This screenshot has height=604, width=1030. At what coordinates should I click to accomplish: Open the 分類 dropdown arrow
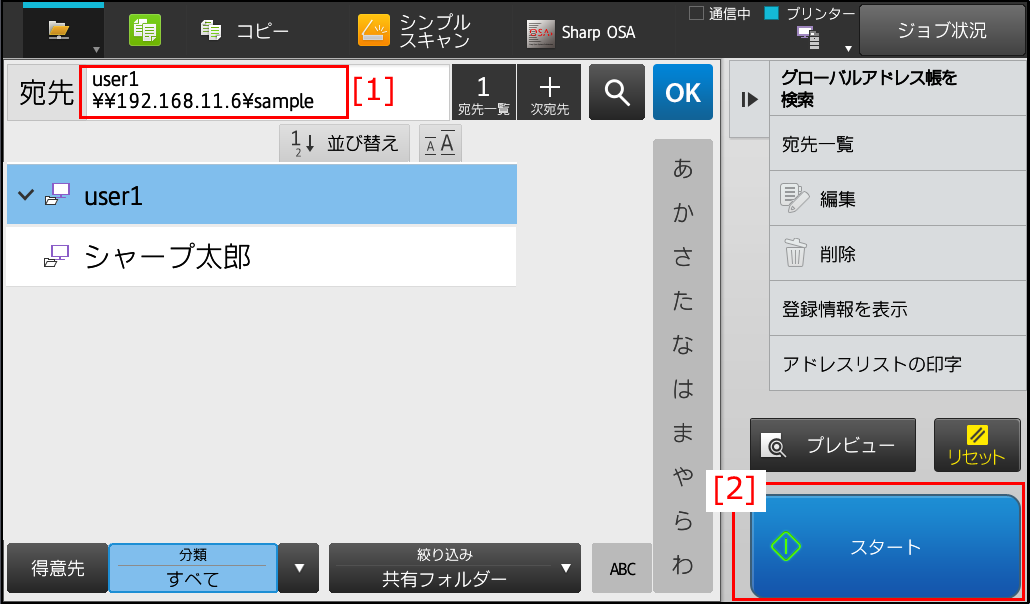coord(299,568)
